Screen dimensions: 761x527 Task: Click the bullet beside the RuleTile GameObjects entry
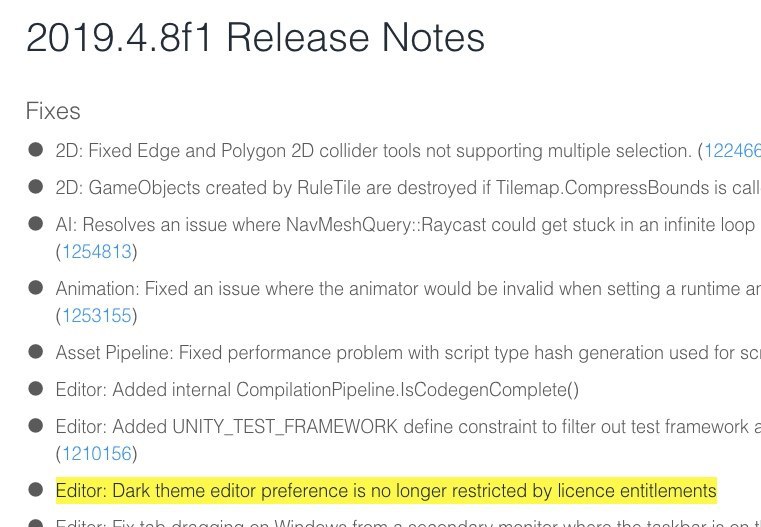pos(36,187)
